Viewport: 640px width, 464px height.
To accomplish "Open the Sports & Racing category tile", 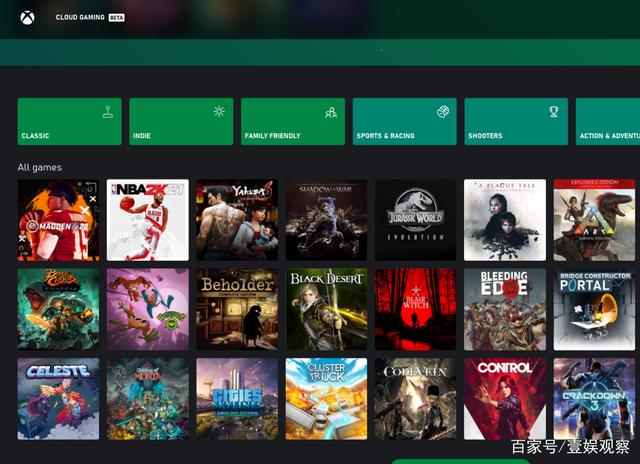I will [404, 121].
